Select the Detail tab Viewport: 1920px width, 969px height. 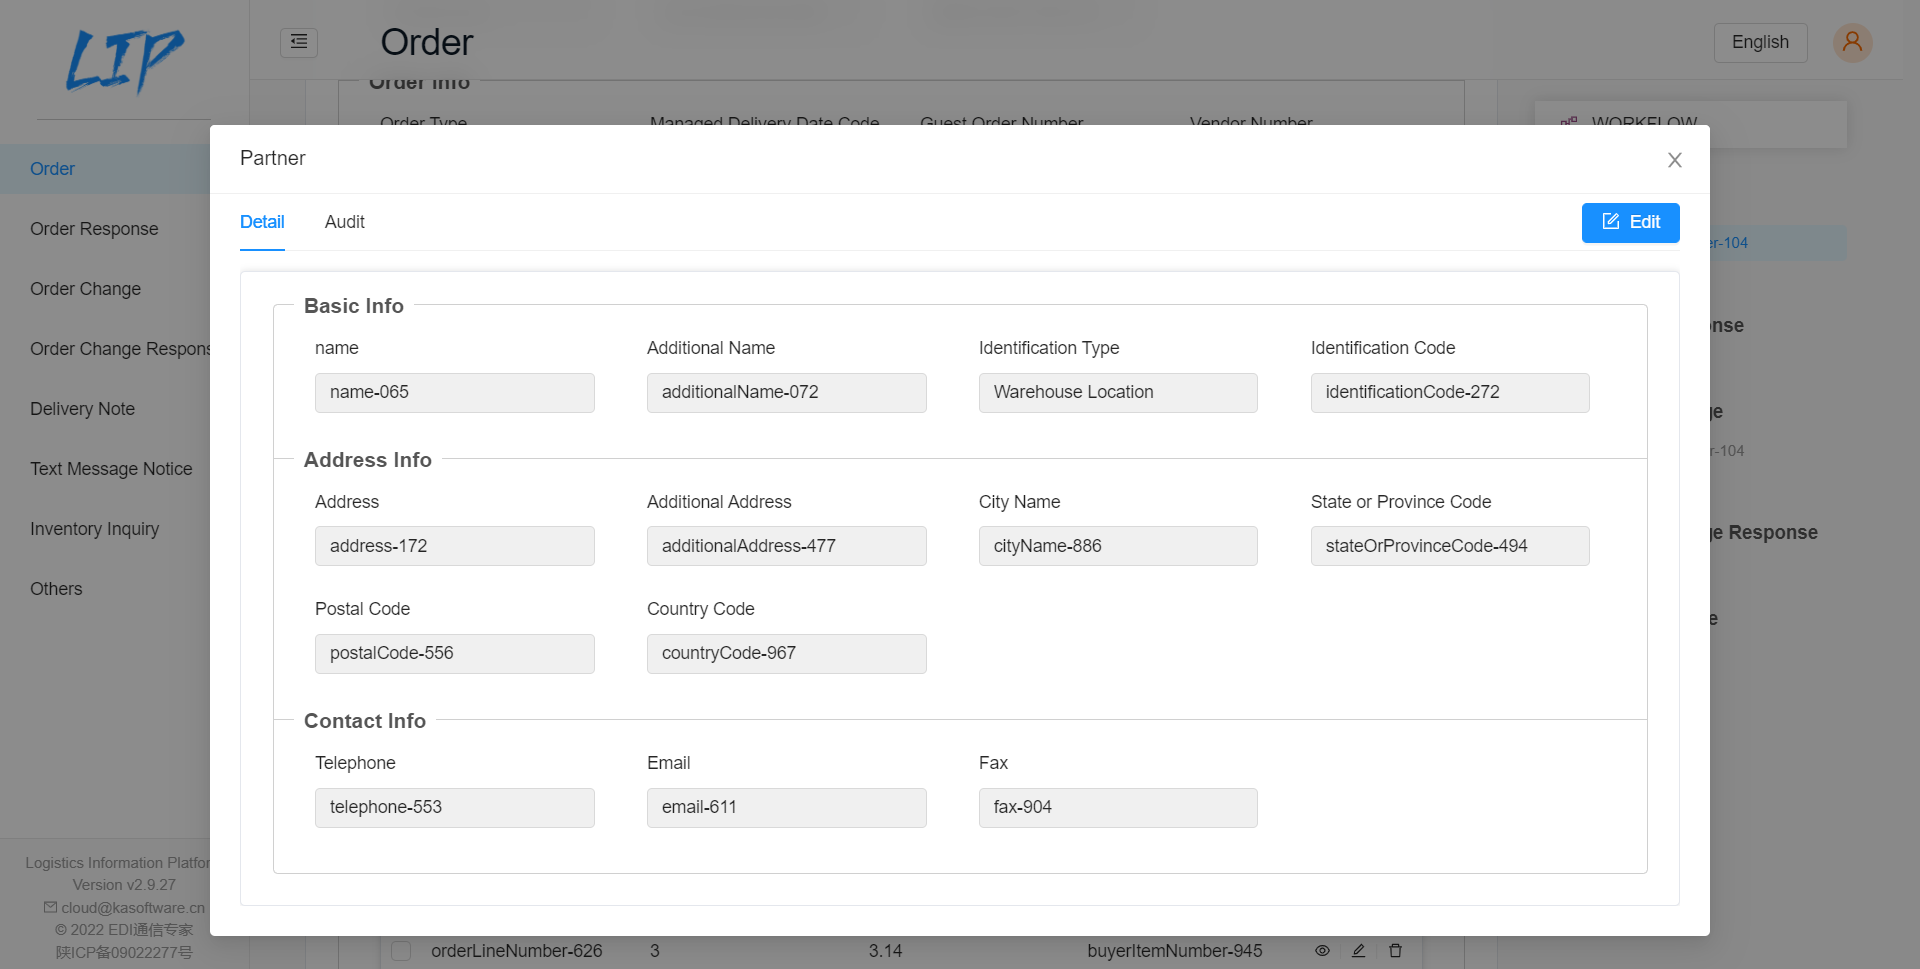(262, 222)
